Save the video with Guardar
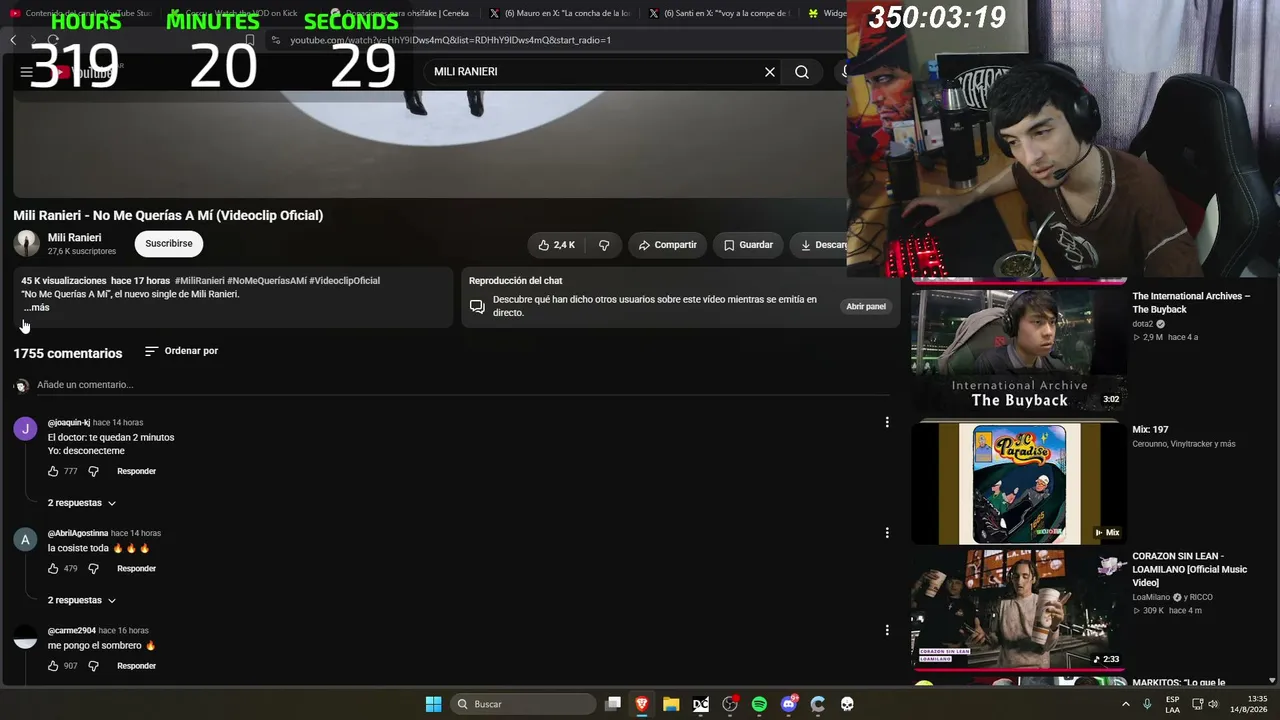This screenshot has width=1280, height=720. click(x=748, y=245)
